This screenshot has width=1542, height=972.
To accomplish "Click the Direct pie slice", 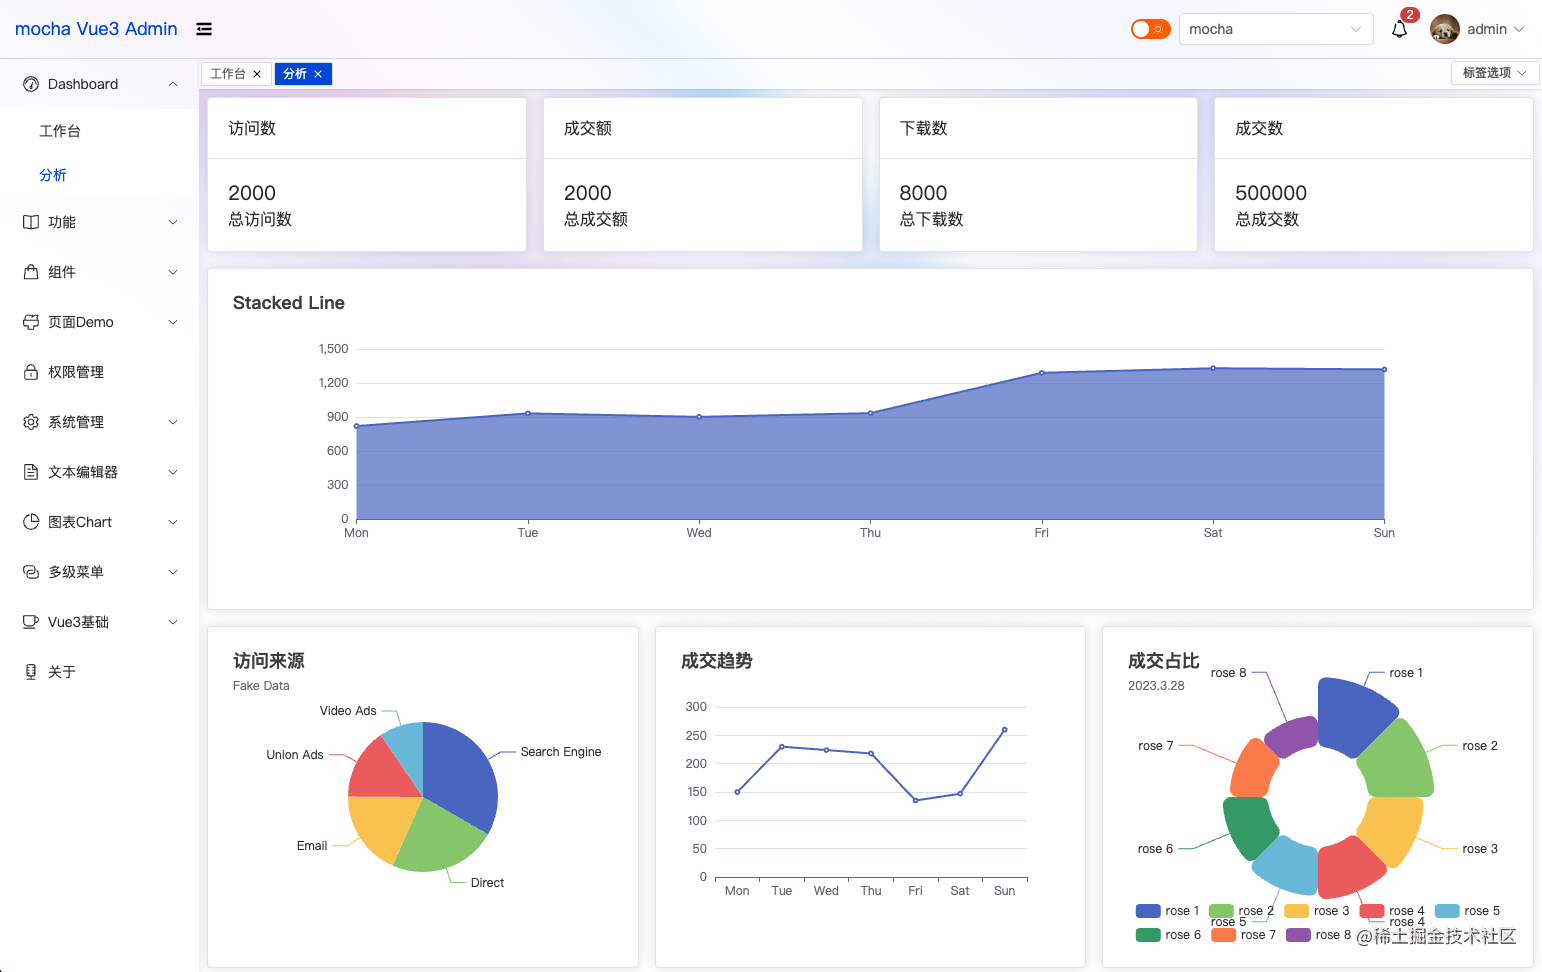I will click(438, 837).
